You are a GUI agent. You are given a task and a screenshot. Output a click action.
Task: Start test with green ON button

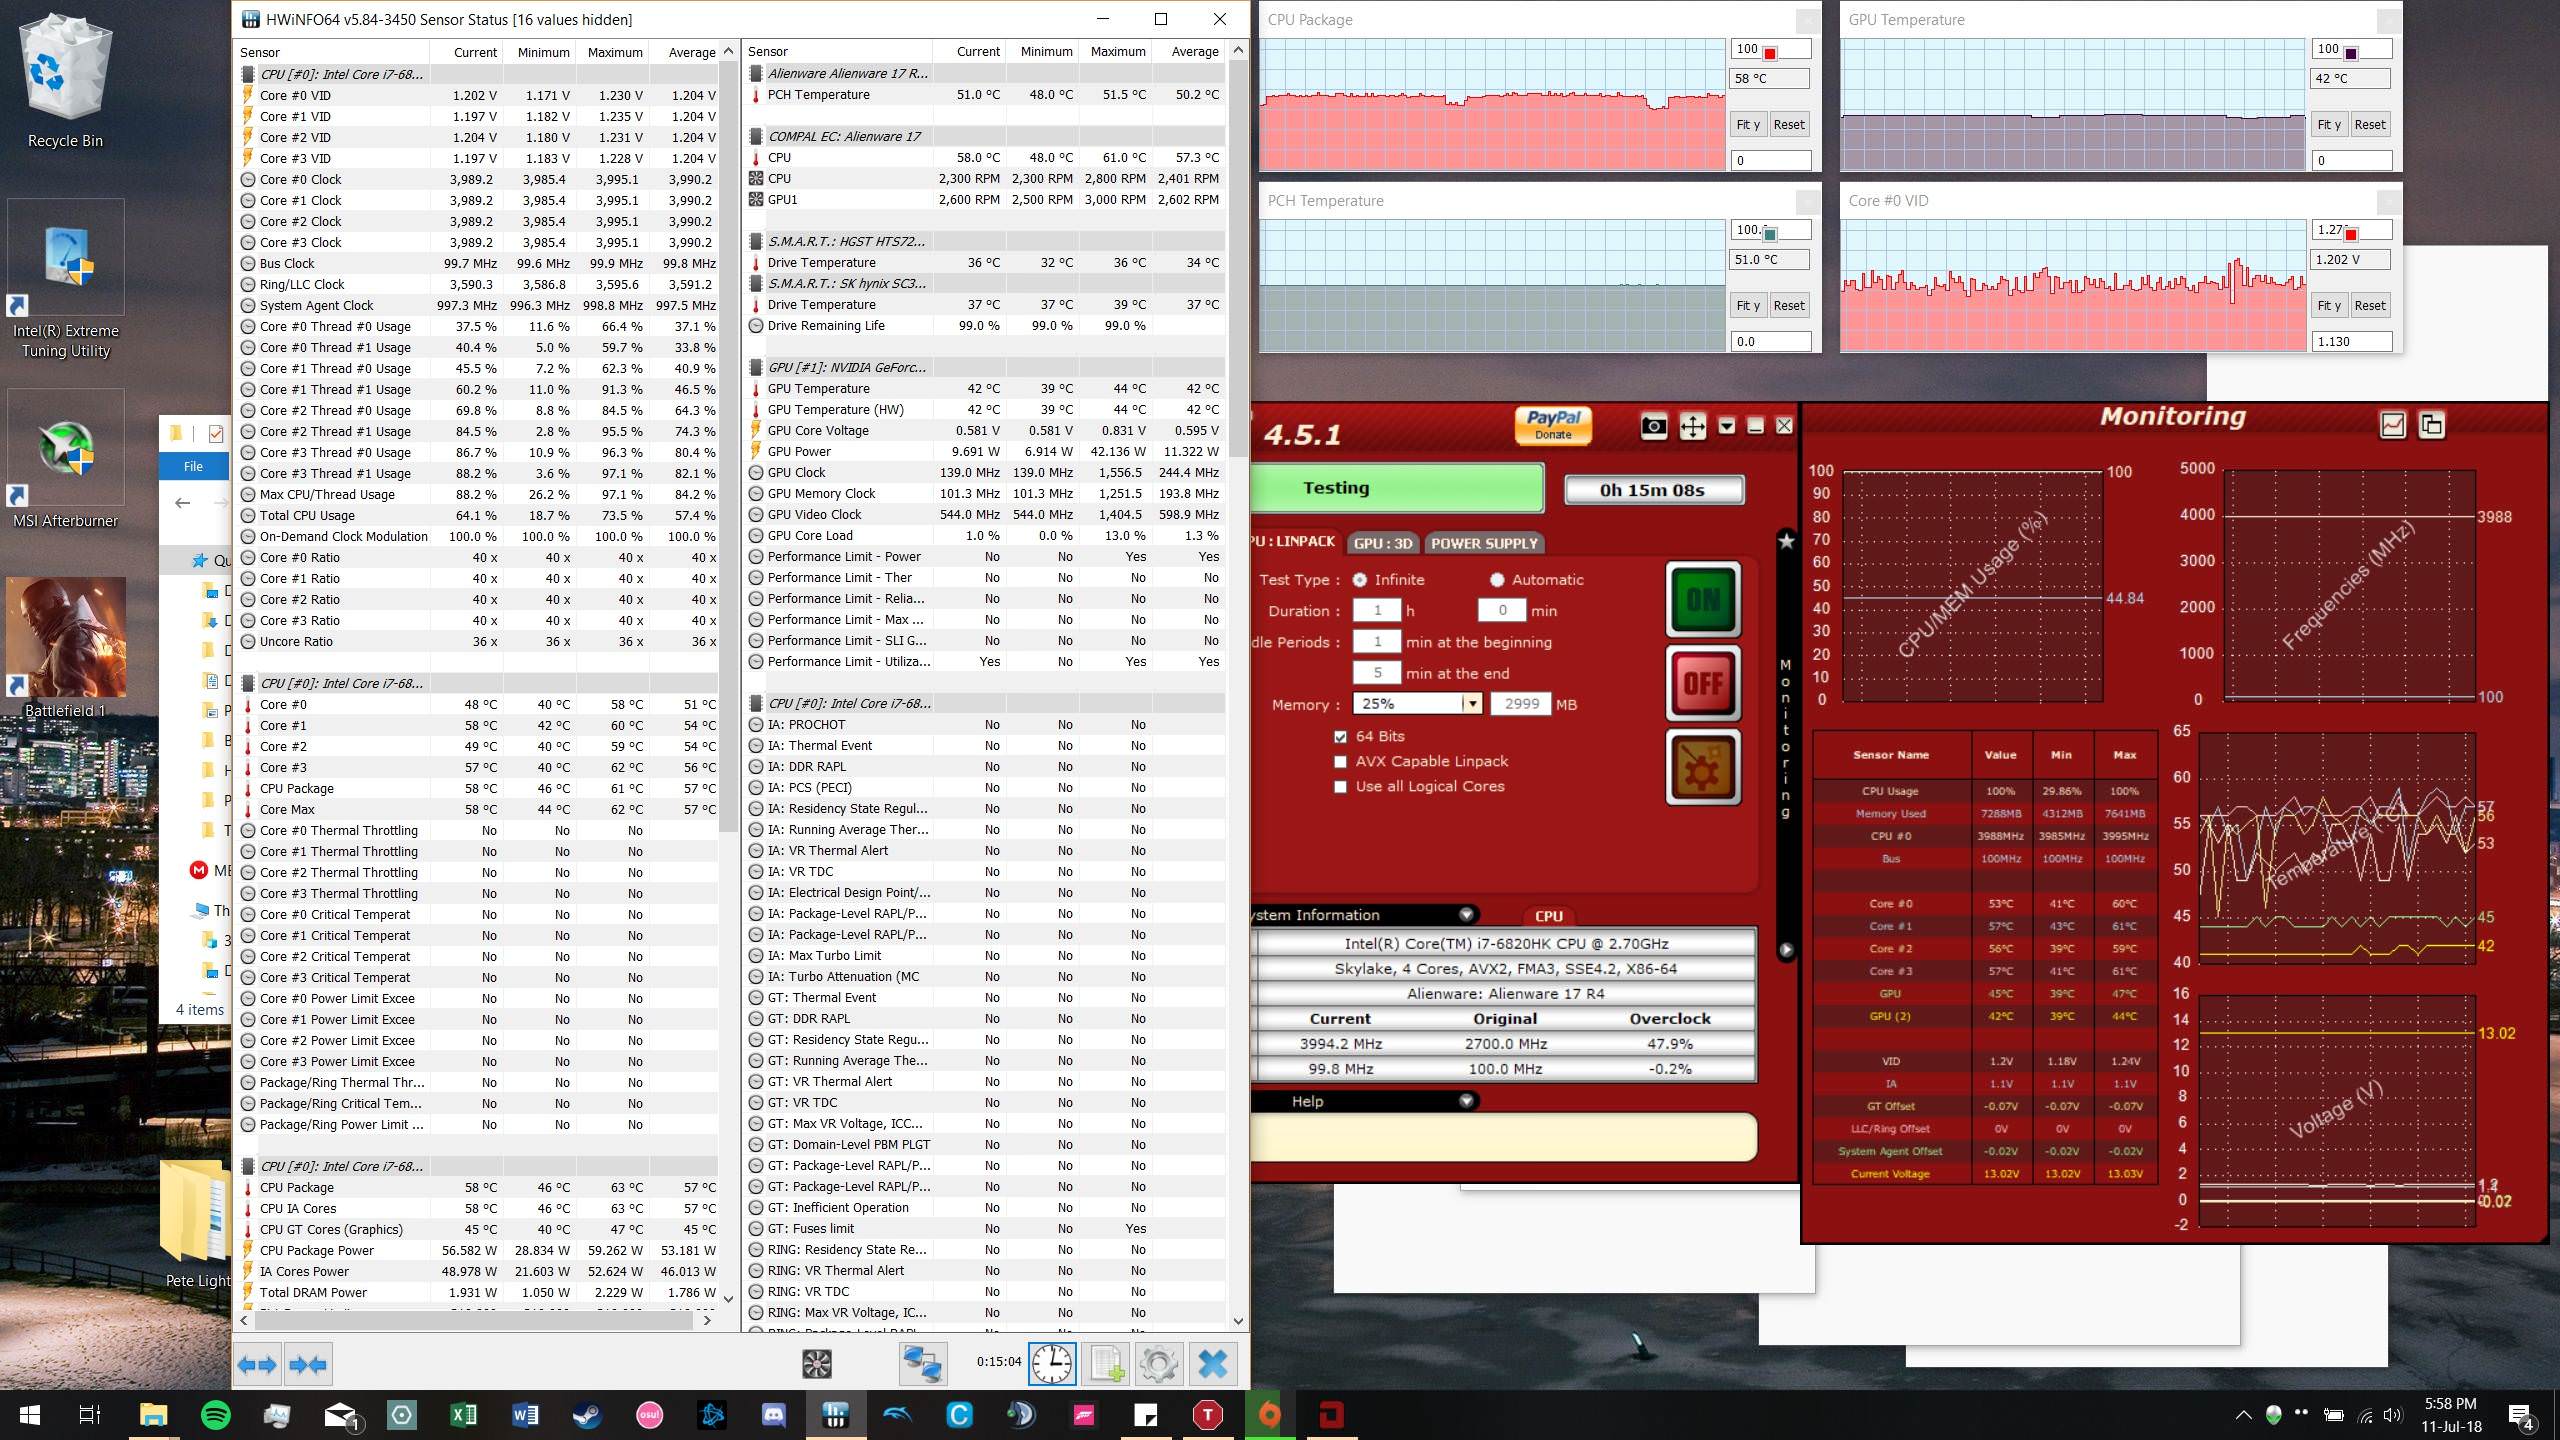[1703, 599]
